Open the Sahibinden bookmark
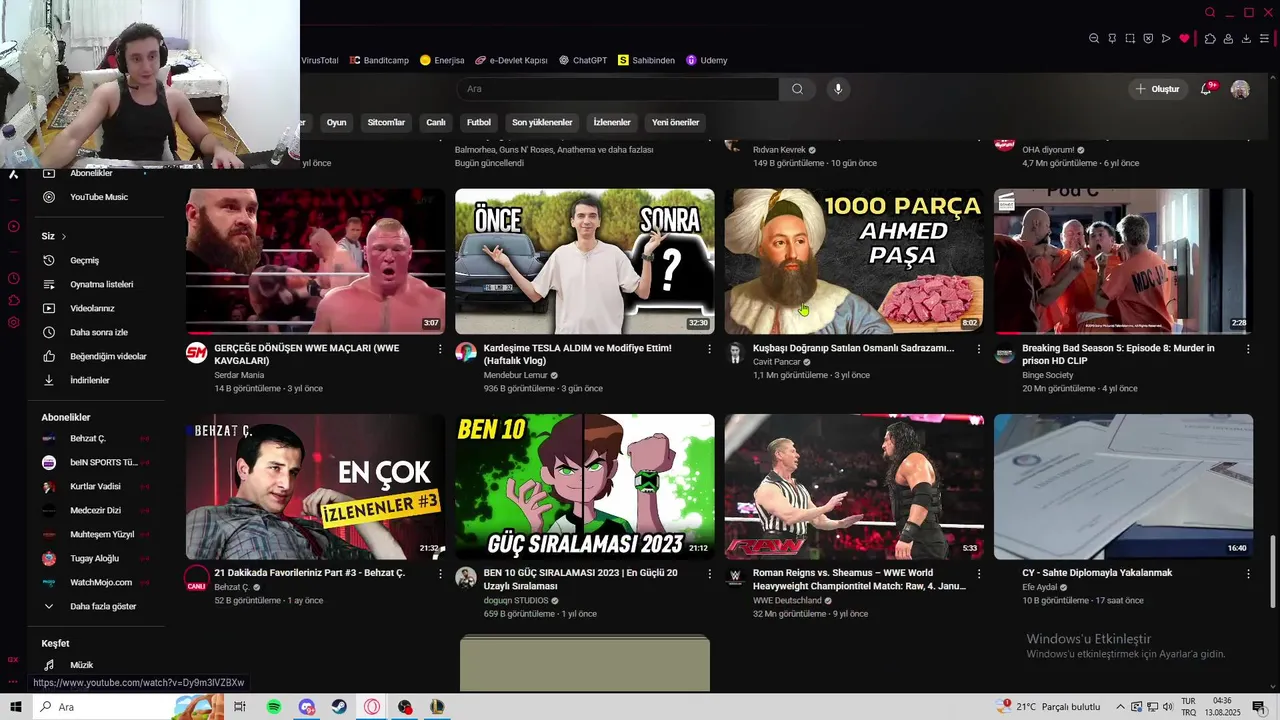The image size is (1280, 720). click(x=646, y=60)
